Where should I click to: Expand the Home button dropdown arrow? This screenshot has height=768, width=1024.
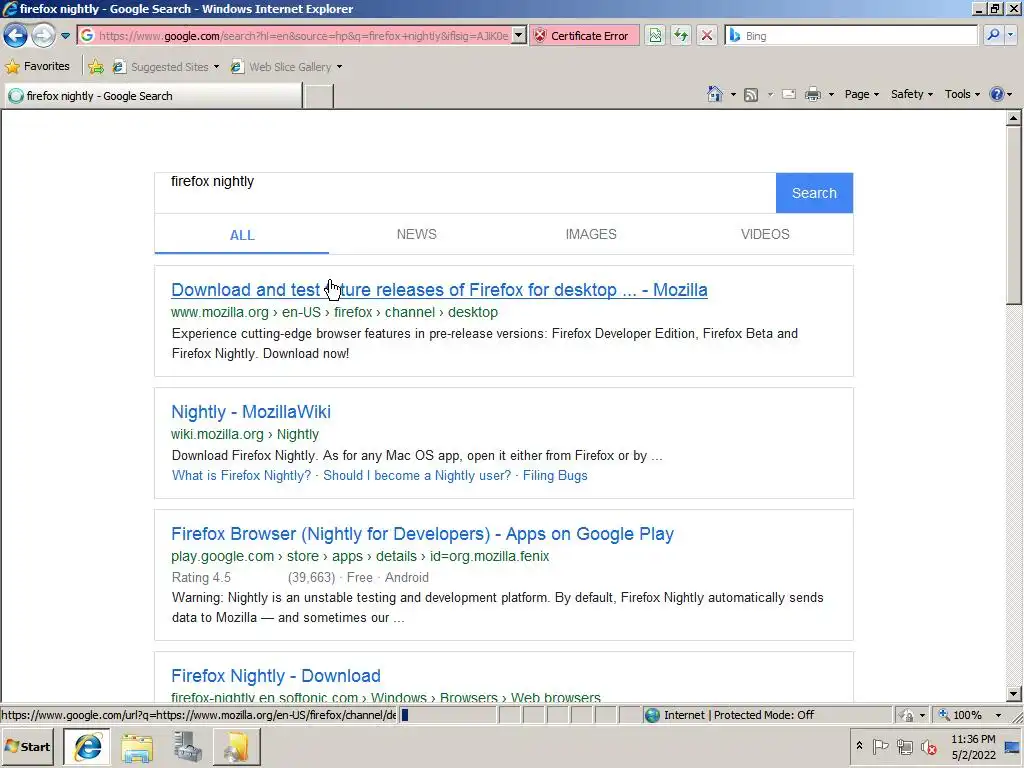tap(733, 94)
